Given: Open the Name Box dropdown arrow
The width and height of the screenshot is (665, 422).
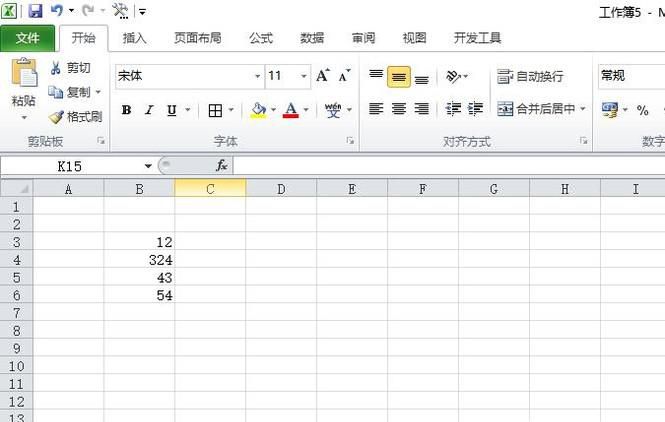Looking at the screenshot, I should pyautogui.click(x=148, y=166).
